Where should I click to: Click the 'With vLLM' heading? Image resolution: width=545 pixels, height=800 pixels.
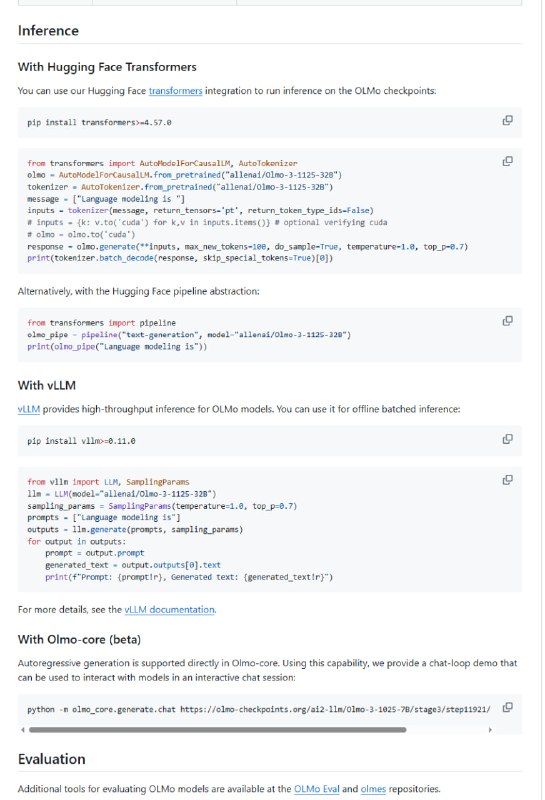(47, 385)
